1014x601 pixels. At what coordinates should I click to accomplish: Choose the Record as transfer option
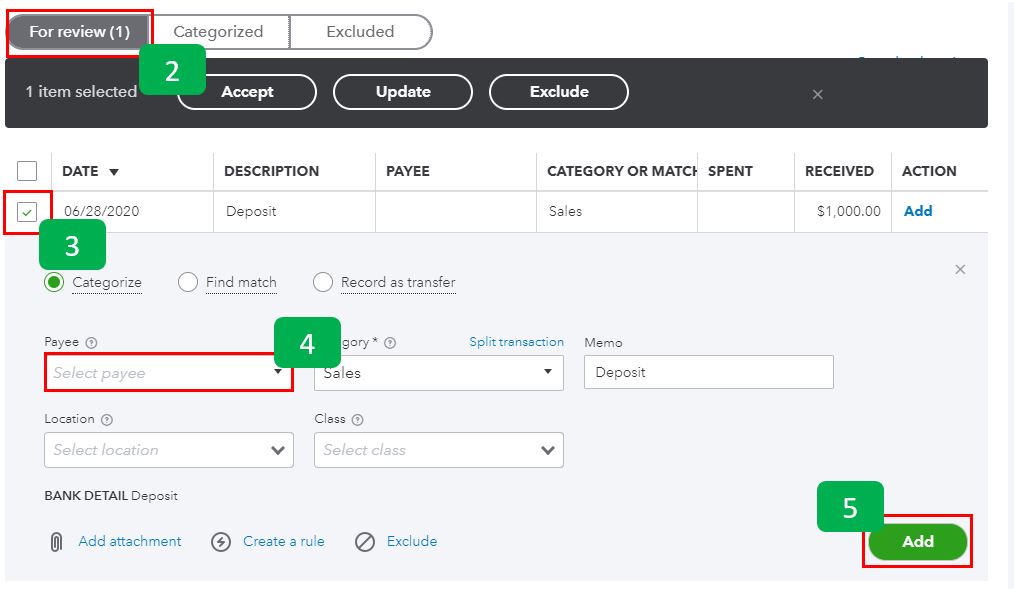coord(323,282)
